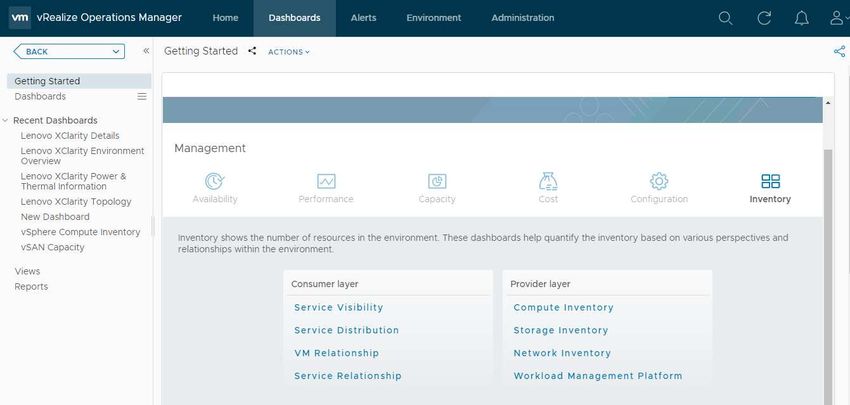Open the search magnifier icon
Image resolution: width=850 pixels, height=405 pixels.
tap(725, 18)
